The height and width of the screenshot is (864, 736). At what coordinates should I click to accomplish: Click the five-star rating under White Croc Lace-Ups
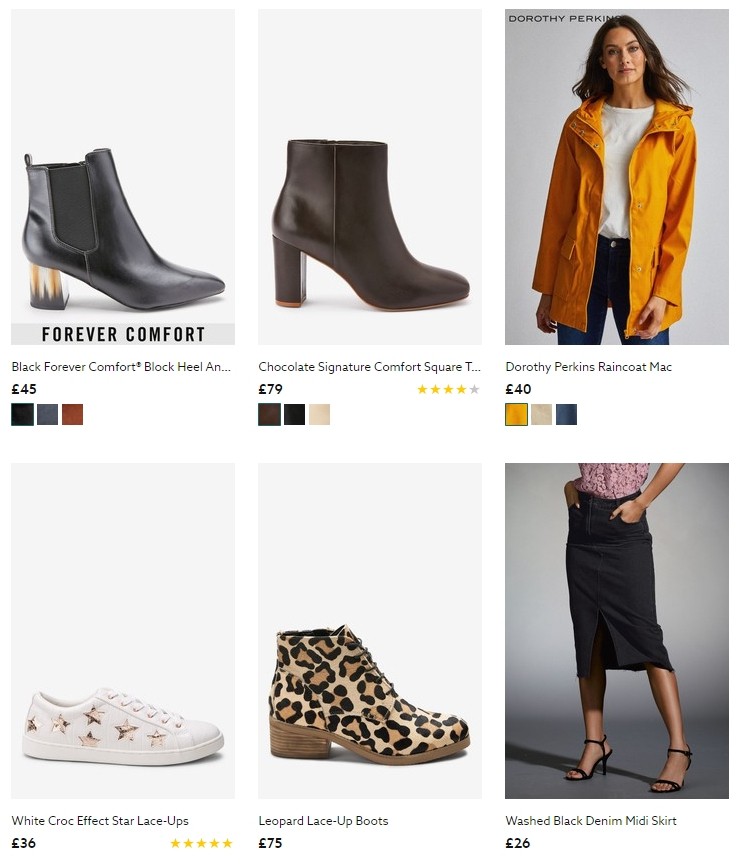point(201,843)
